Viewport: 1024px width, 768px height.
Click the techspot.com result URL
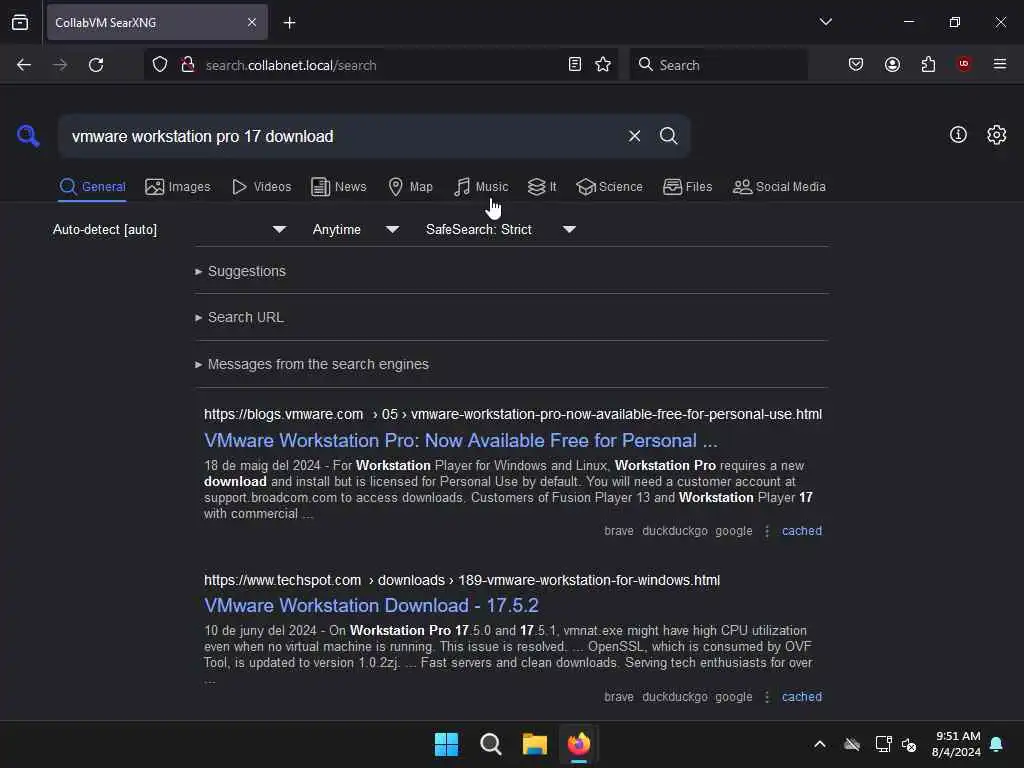[x=462, y=580]
